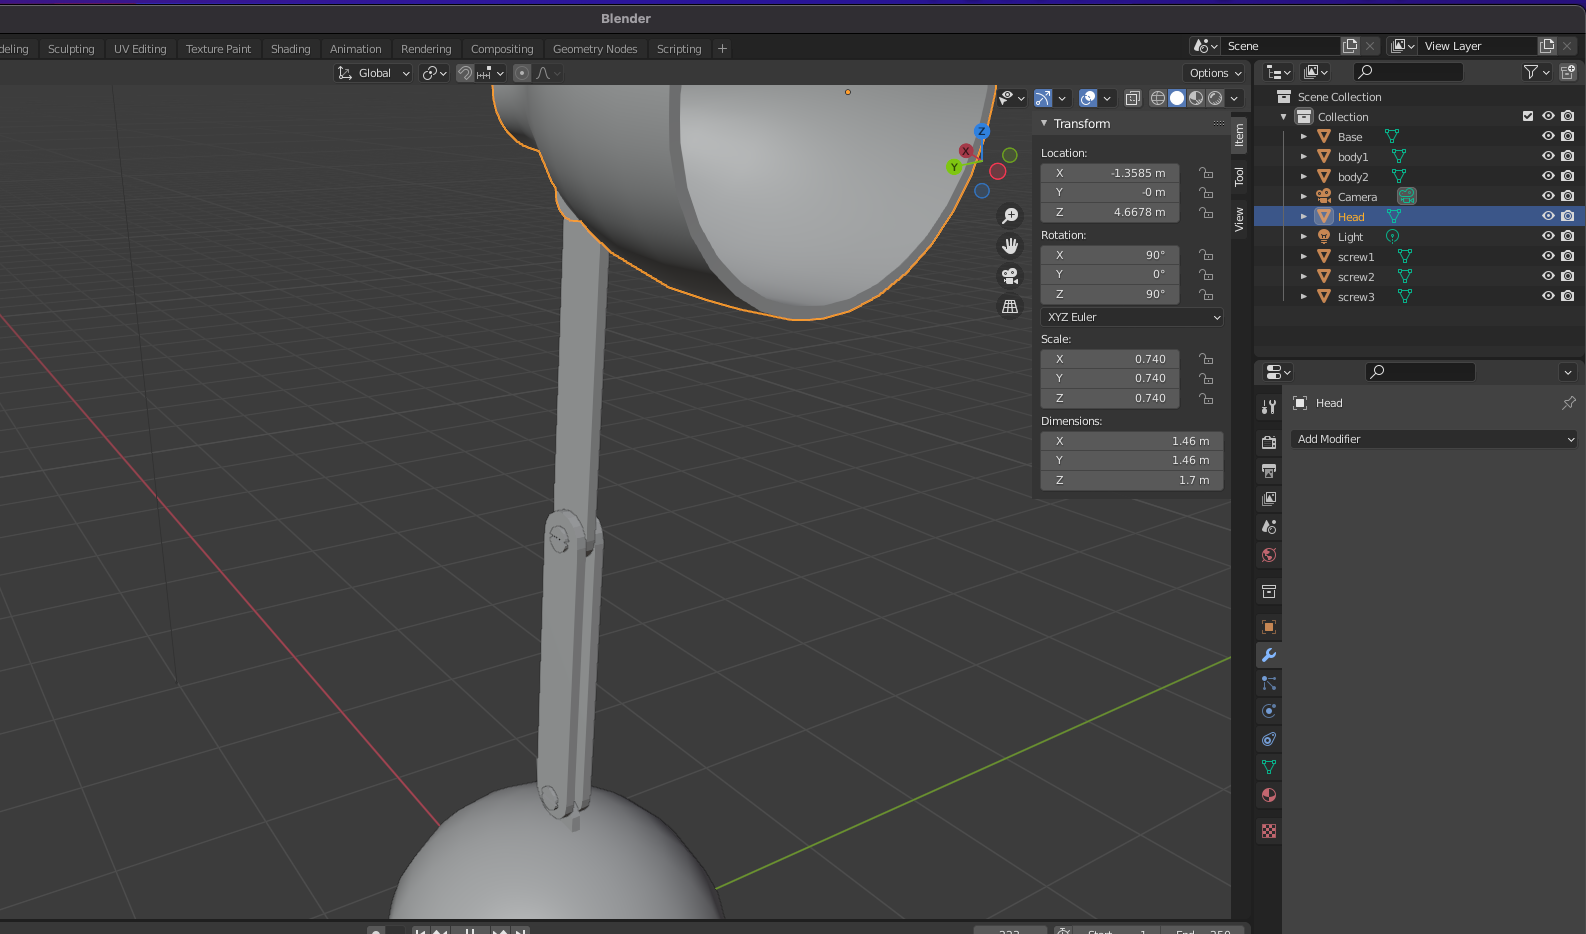1586x934 pixels.
Task: Click the Camera data icon in outliner
Action: pyautogui.click(x=1407, y=196)
